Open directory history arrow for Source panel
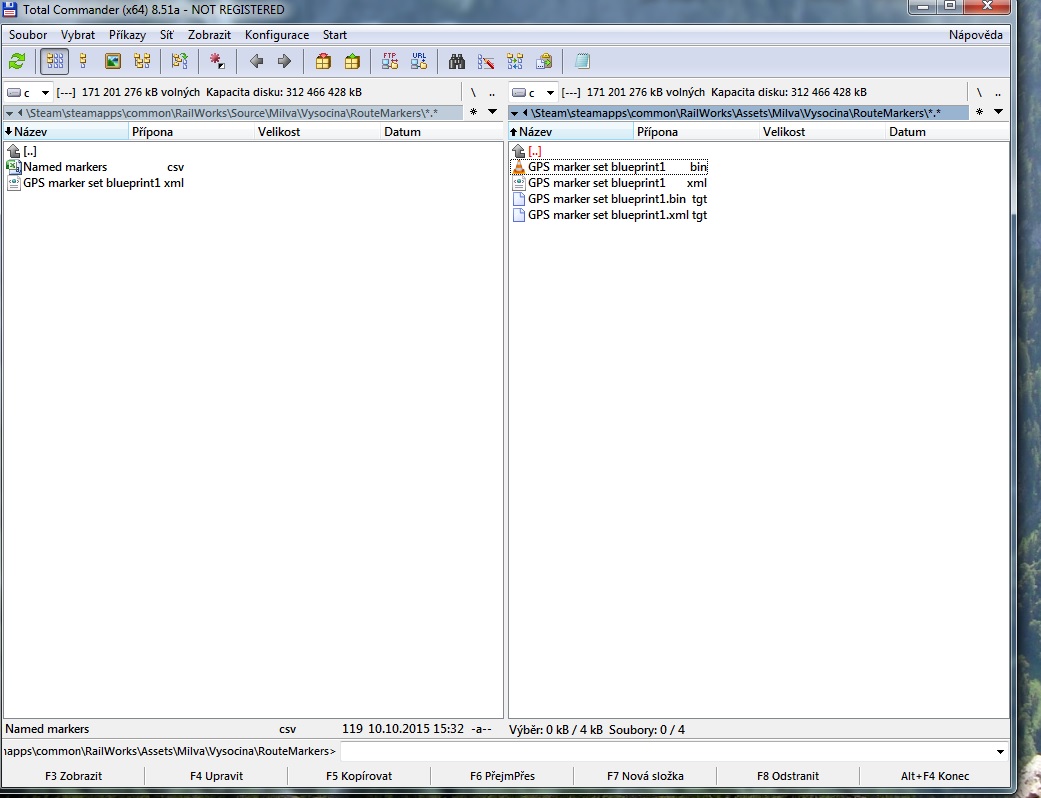This screenshot has width=1041, height=798. (493, 112)
